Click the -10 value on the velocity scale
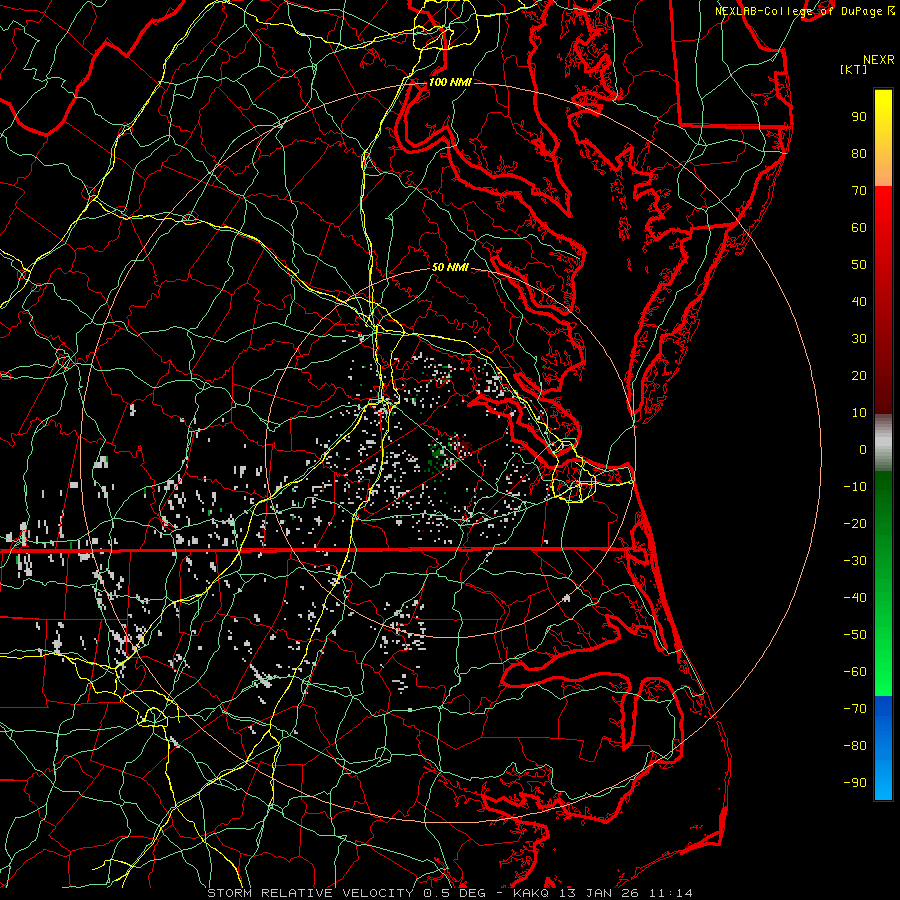 click(855, 487)
